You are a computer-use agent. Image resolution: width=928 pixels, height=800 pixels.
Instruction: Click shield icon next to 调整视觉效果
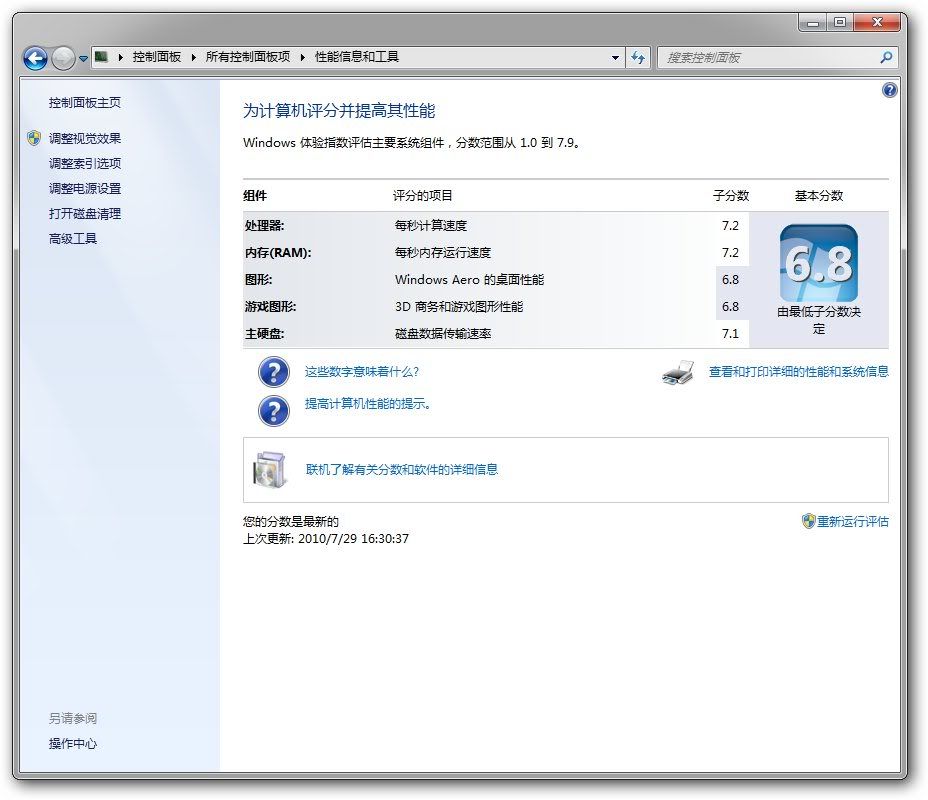point(34,138)
